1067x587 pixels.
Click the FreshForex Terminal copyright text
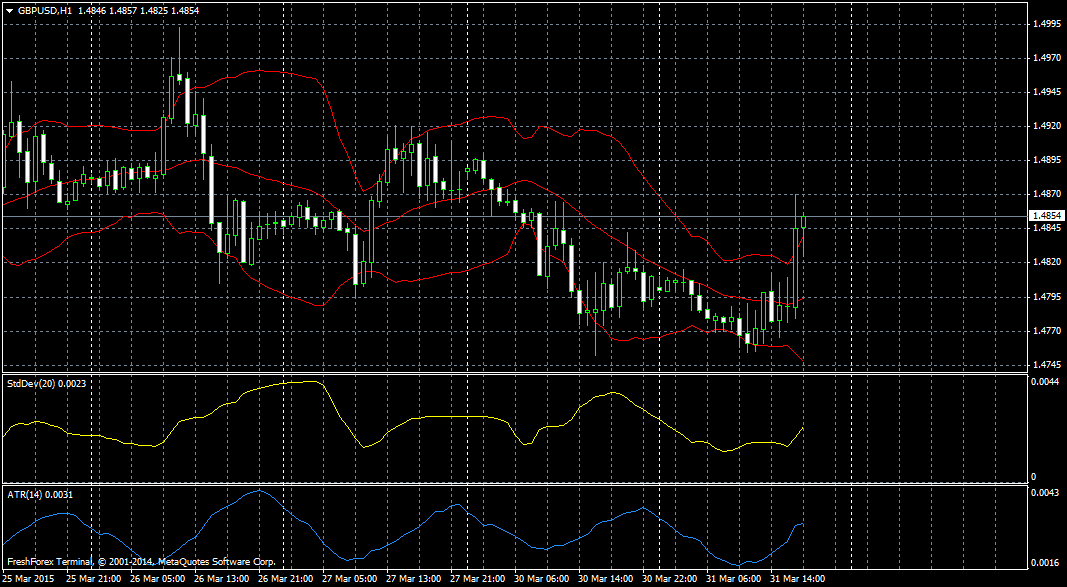[x=140, y=562]
